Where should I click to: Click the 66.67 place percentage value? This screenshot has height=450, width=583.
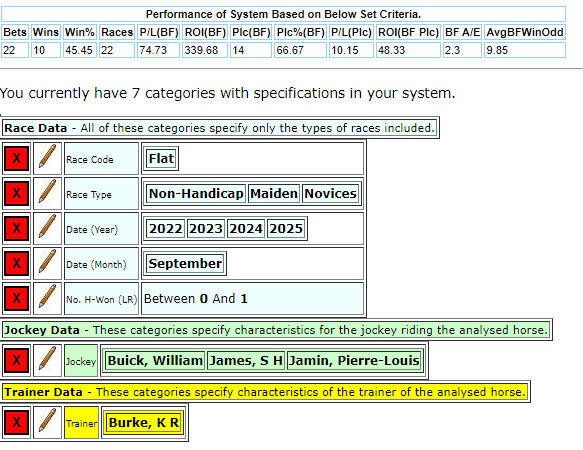point(301,50)
